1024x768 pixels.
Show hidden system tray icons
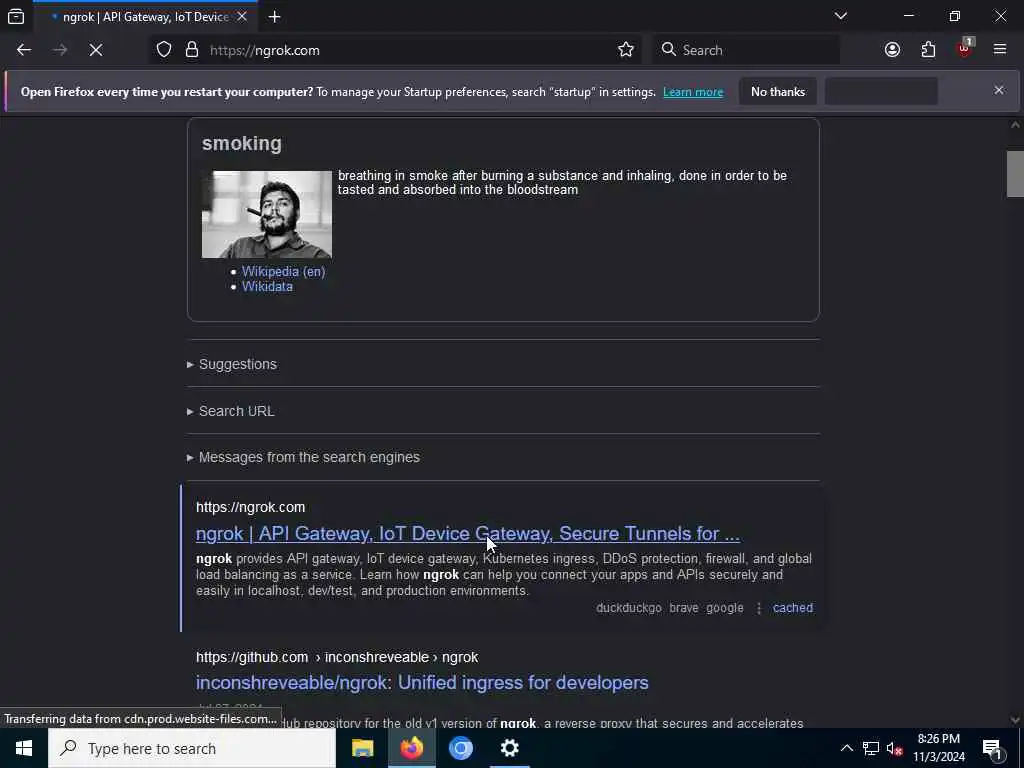846,748
